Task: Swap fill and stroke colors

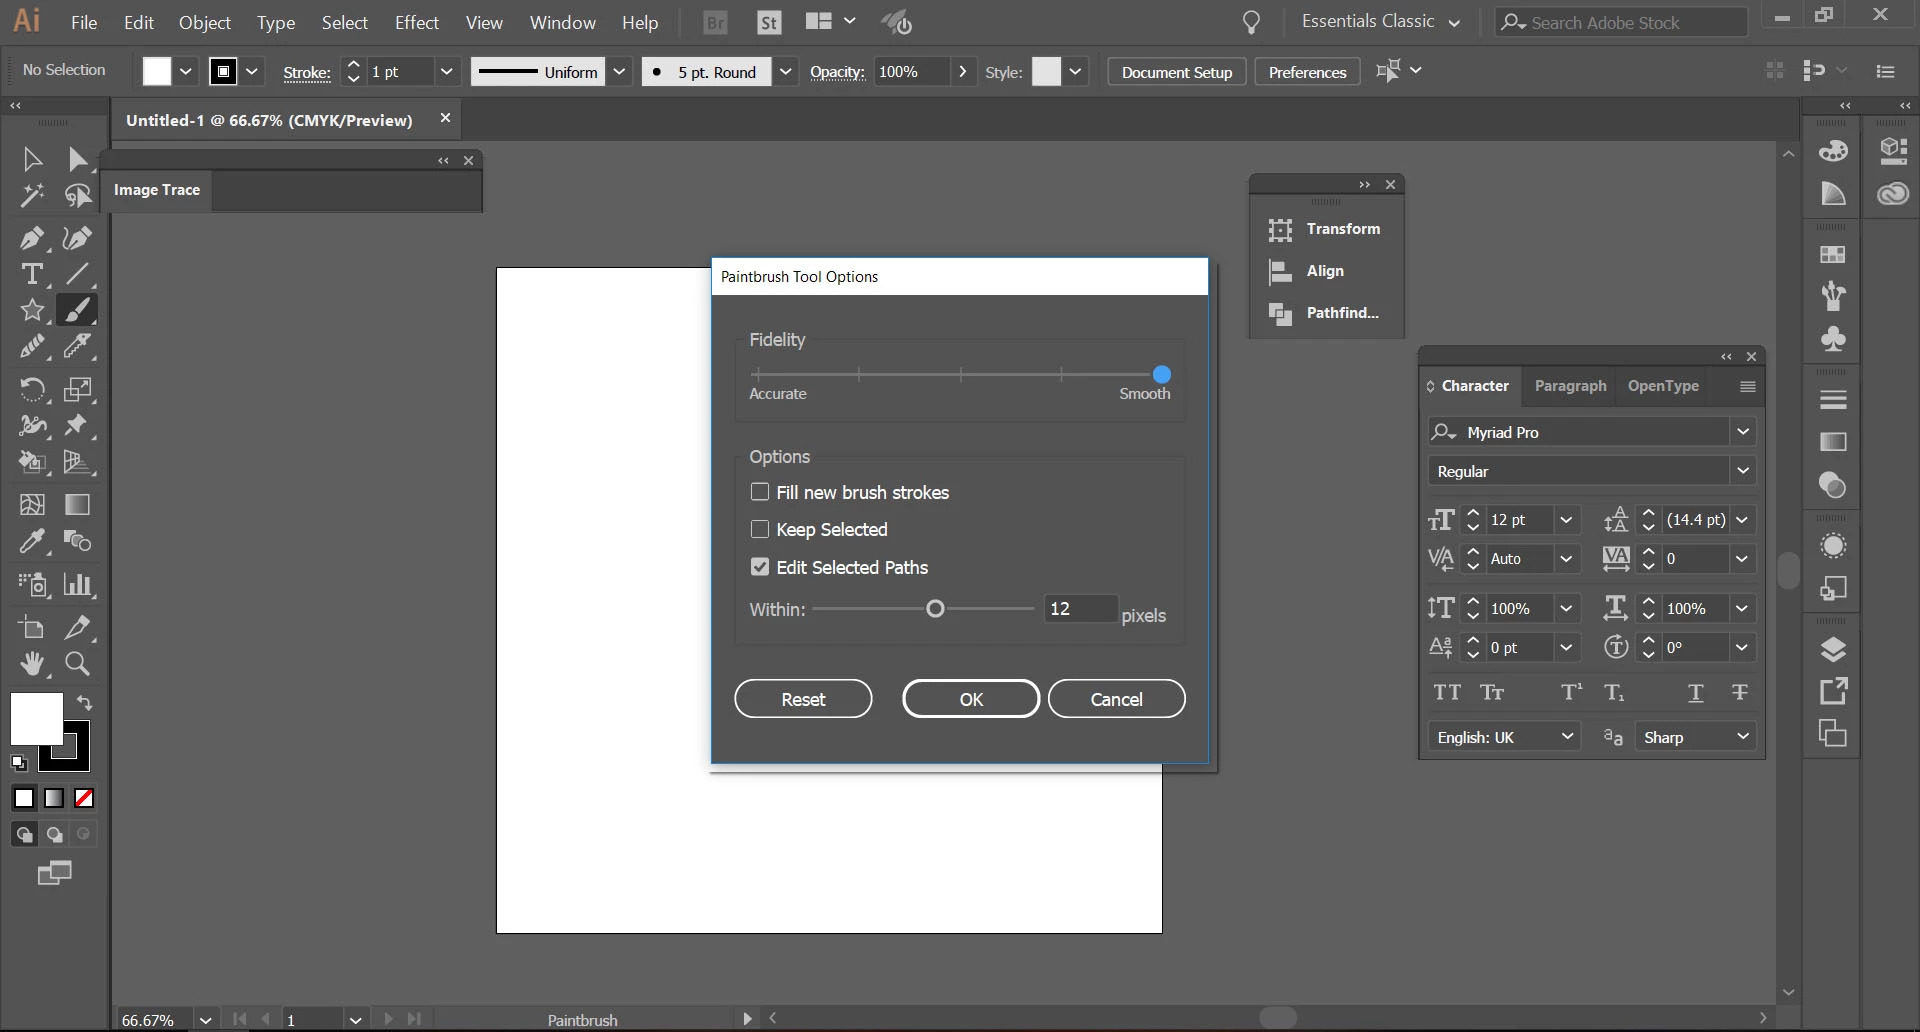Action: 85,702
